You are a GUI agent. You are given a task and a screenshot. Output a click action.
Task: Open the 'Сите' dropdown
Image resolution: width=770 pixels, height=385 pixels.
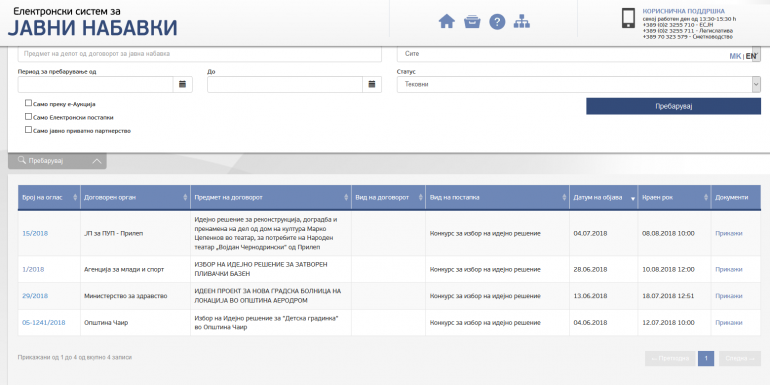[578, 54]
